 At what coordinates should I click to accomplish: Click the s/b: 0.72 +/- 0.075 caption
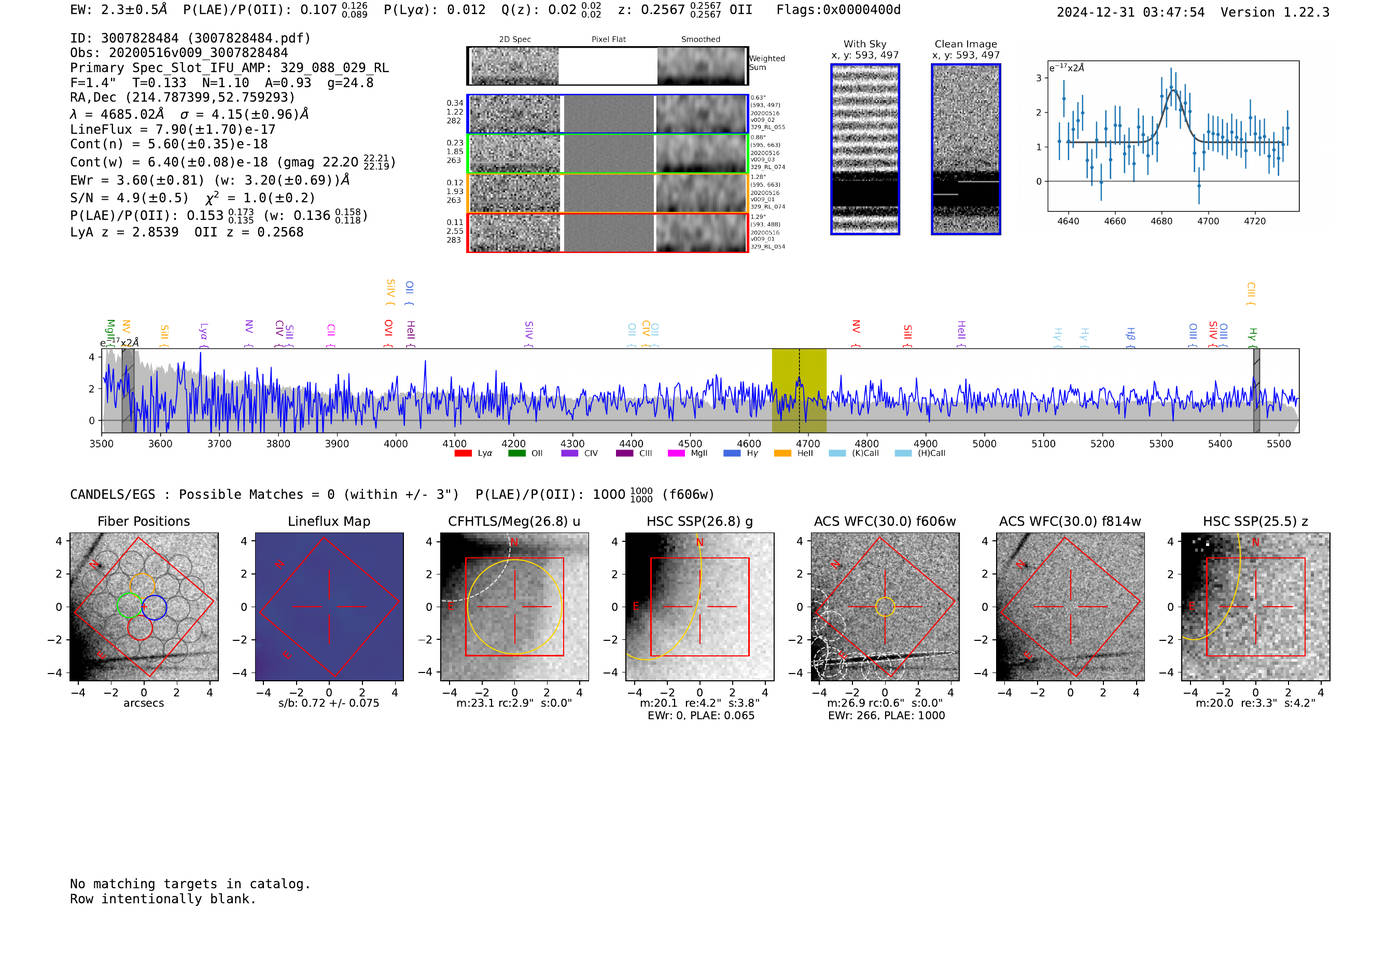(329, 703)
